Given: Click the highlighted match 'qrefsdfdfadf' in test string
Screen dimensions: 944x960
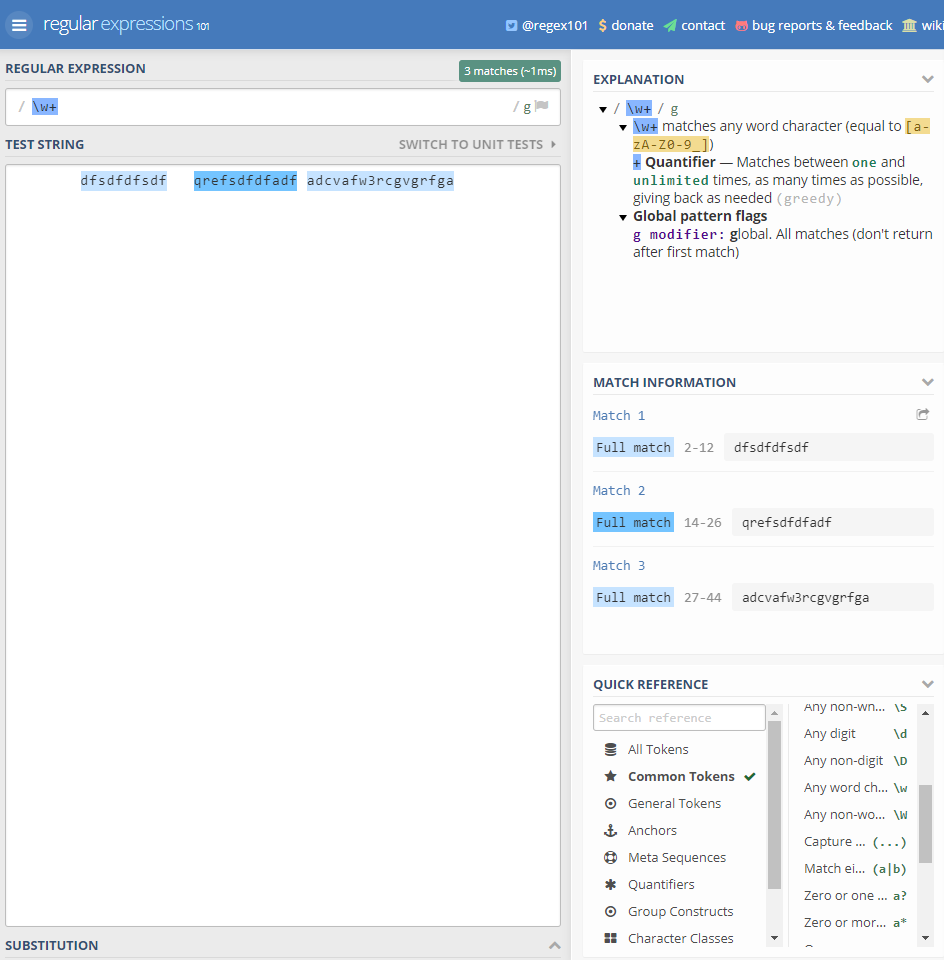Looking at the screenshot, I should [x=245, y=181].
